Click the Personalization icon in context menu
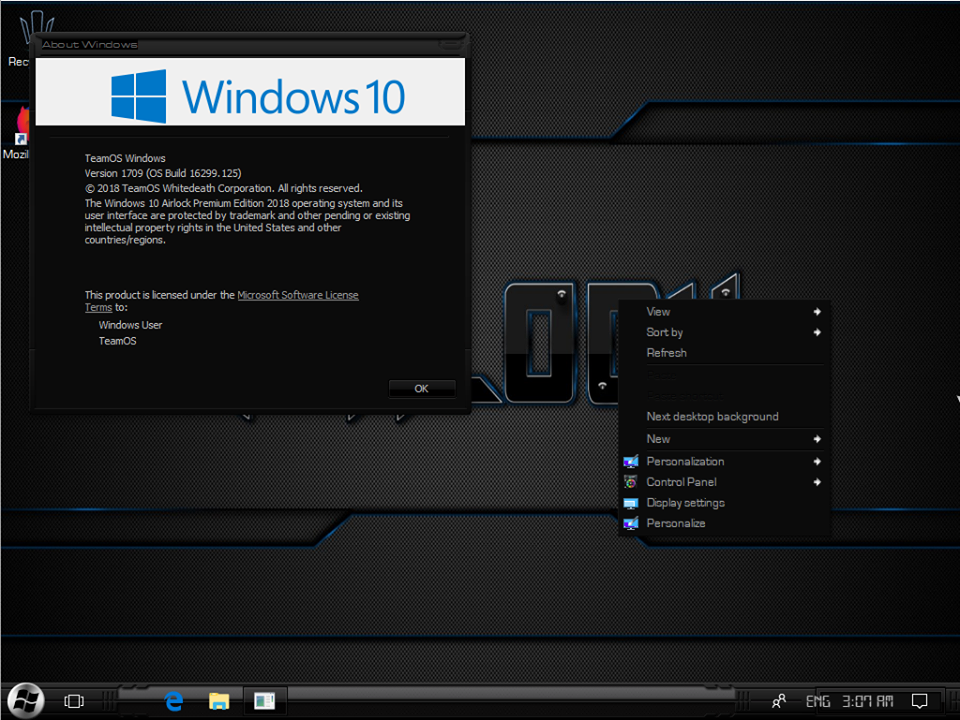 pos(631,462)
